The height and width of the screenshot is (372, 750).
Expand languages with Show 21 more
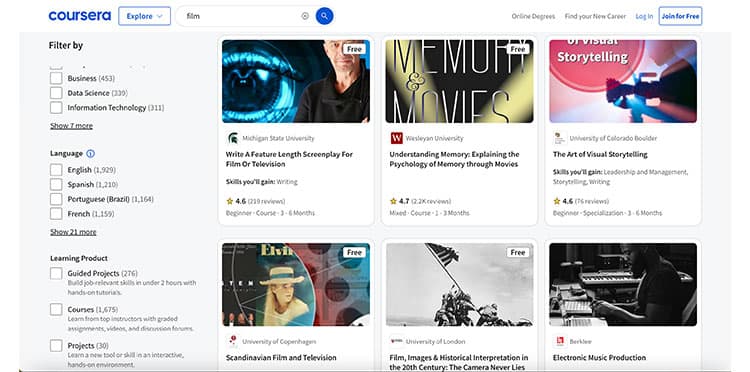(x=73, y=232)
